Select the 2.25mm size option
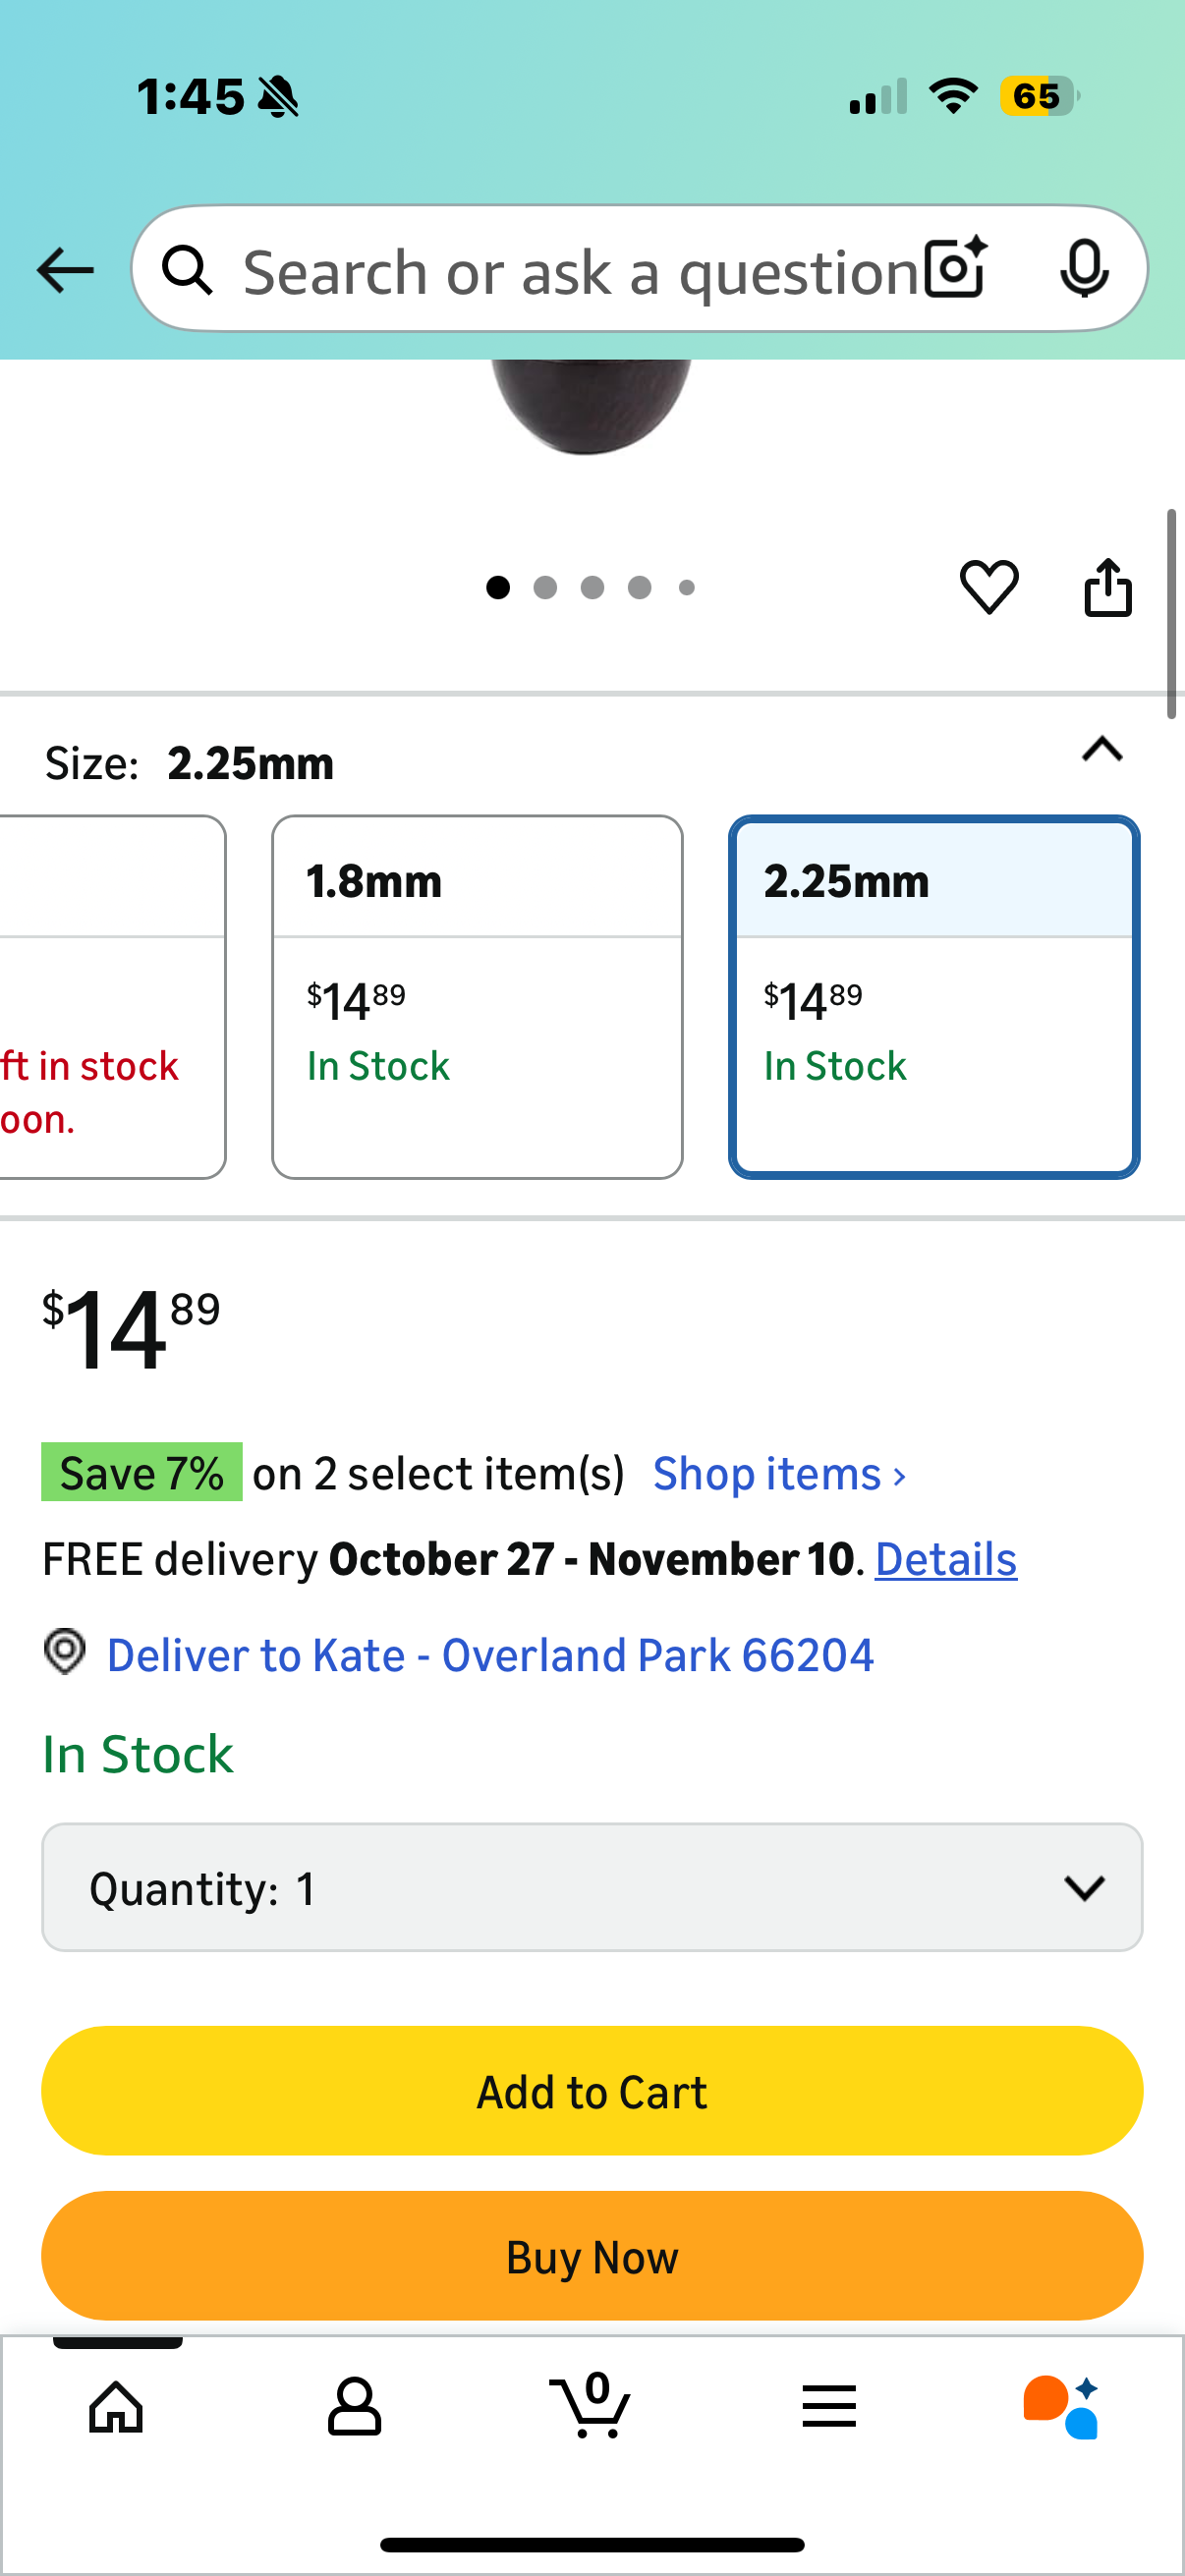The width and height of the screenshot is (1185, 2576). tap(933, 996)
